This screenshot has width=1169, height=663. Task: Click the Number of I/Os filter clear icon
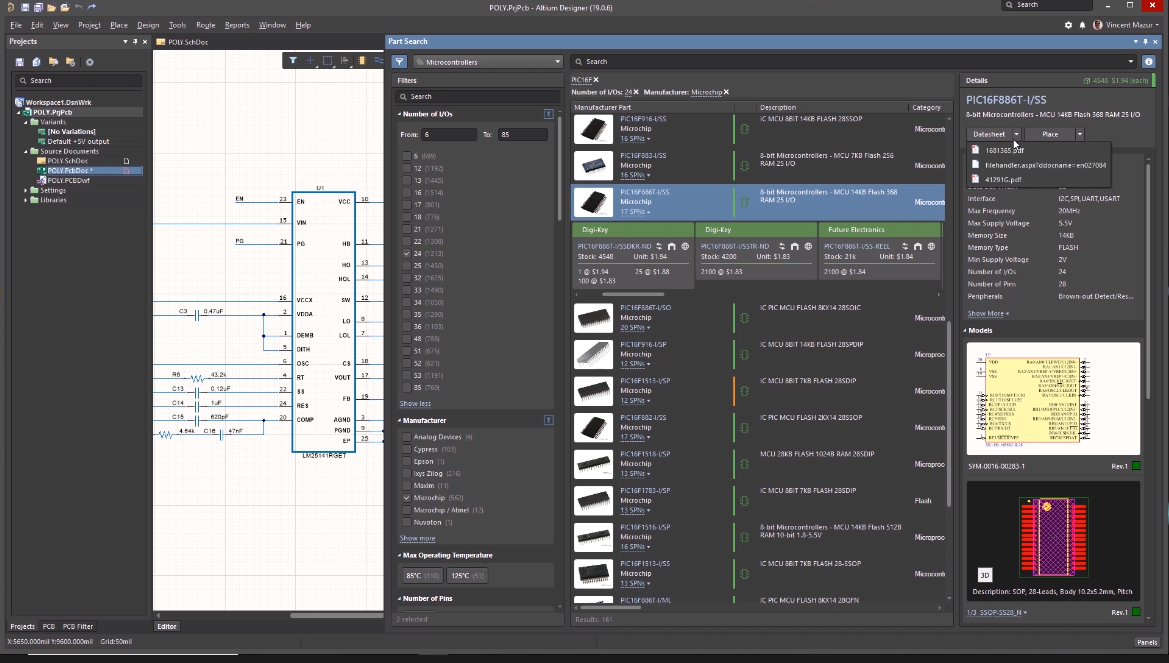tap(549, 114)
